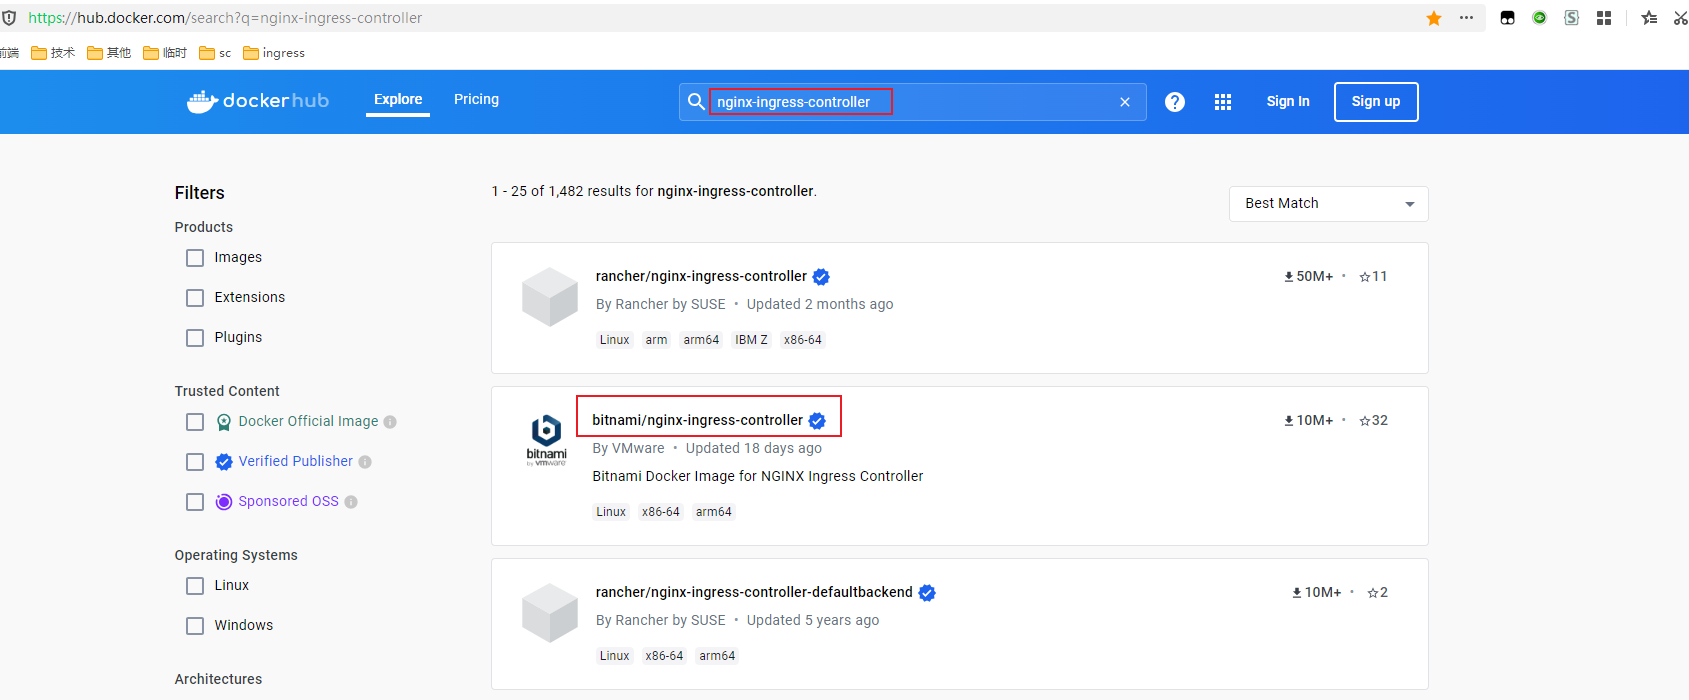1689x700 pixels.
Task: Open the favorites list star icon
Action: click(1649, 18)
